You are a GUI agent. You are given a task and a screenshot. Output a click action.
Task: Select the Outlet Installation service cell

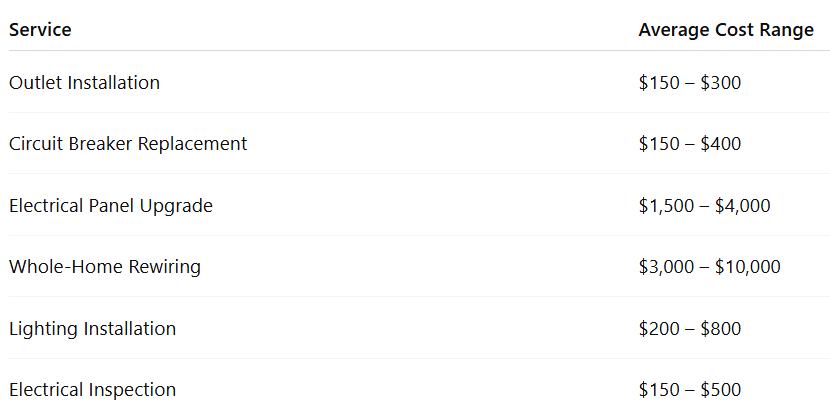[84, 83]
